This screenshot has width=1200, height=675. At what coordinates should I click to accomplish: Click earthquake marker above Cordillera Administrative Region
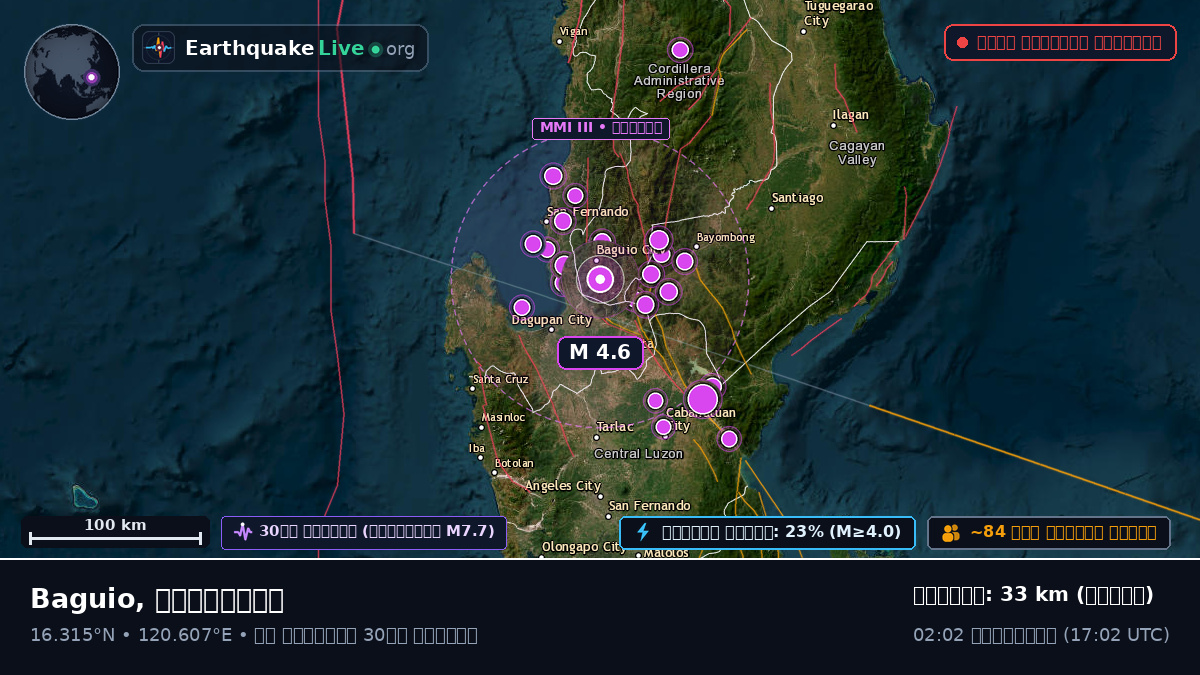[x=680, y=50]
